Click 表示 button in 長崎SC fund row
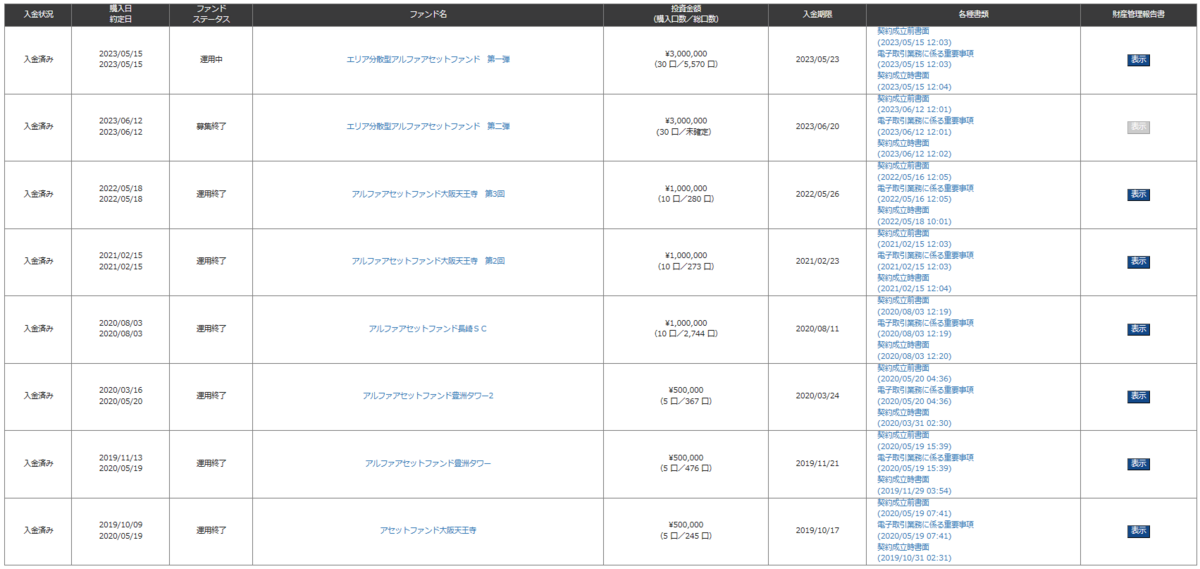1200x569 pixels. pos(1138,329)
